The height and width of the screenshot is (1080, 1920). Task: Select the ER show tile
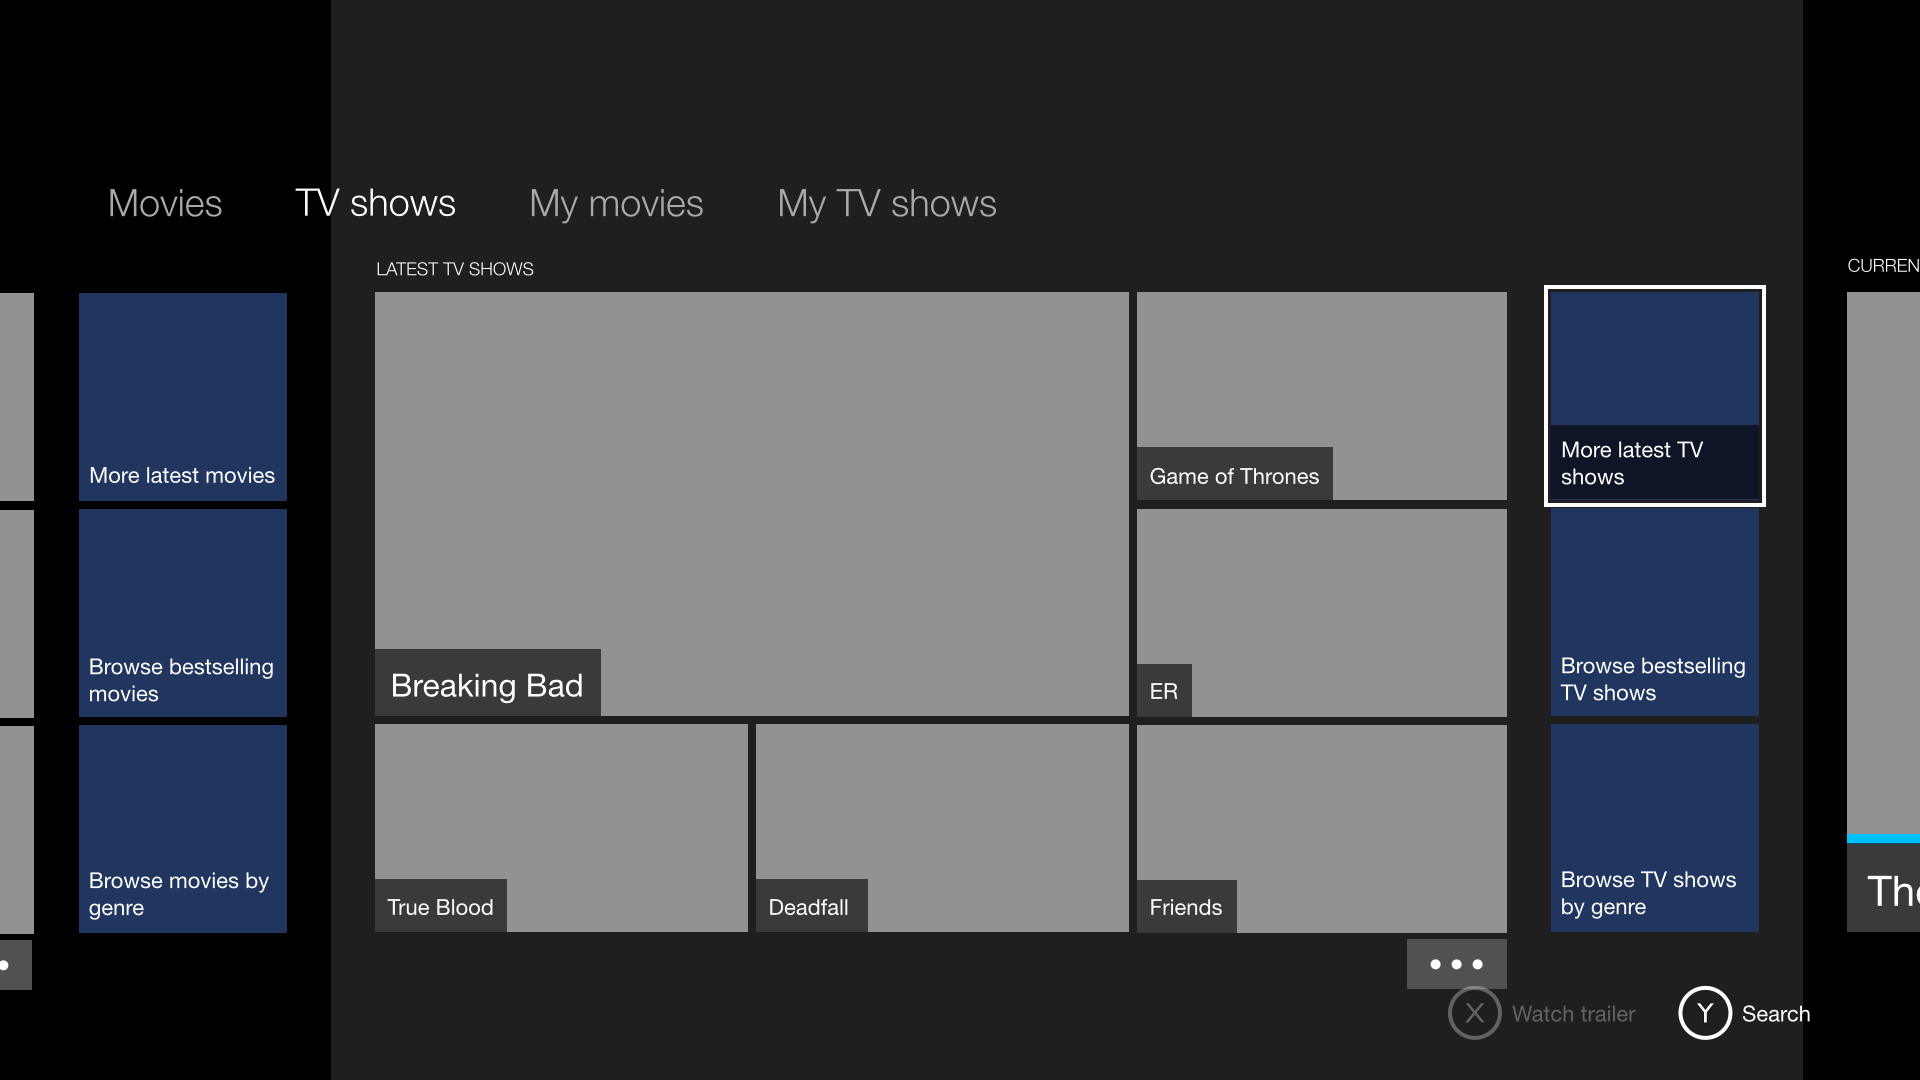[1322, 613]
